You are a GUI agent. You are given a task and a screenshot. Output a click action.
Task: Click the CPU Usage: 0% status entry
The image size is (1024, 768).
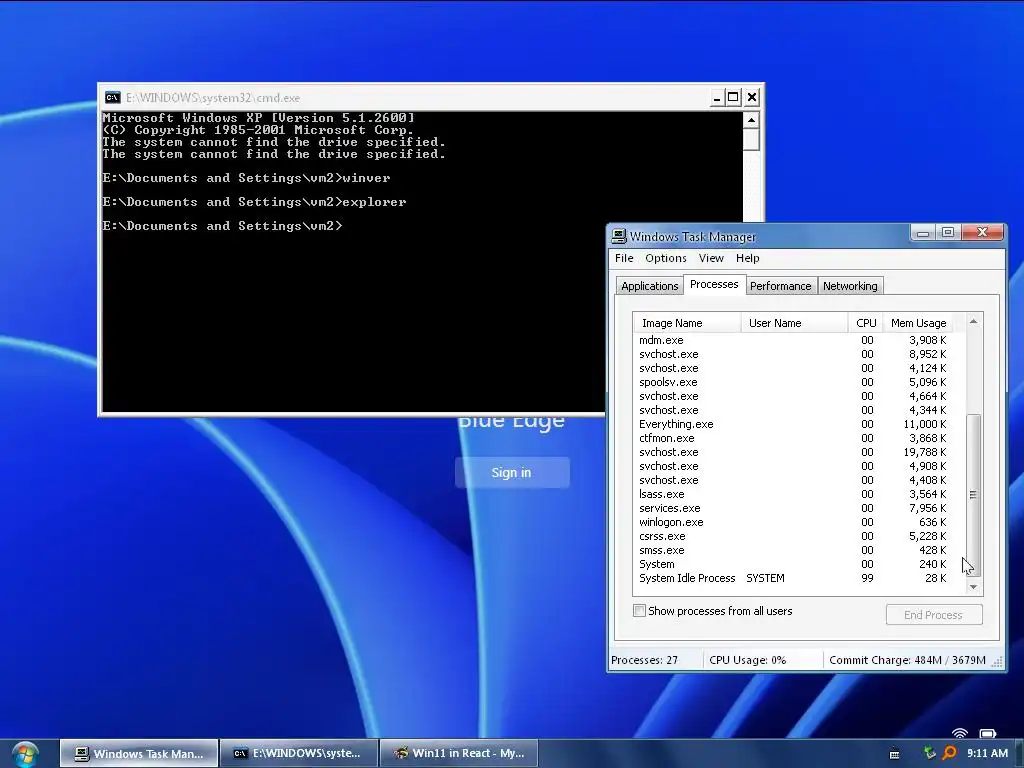tap(763, 660)
